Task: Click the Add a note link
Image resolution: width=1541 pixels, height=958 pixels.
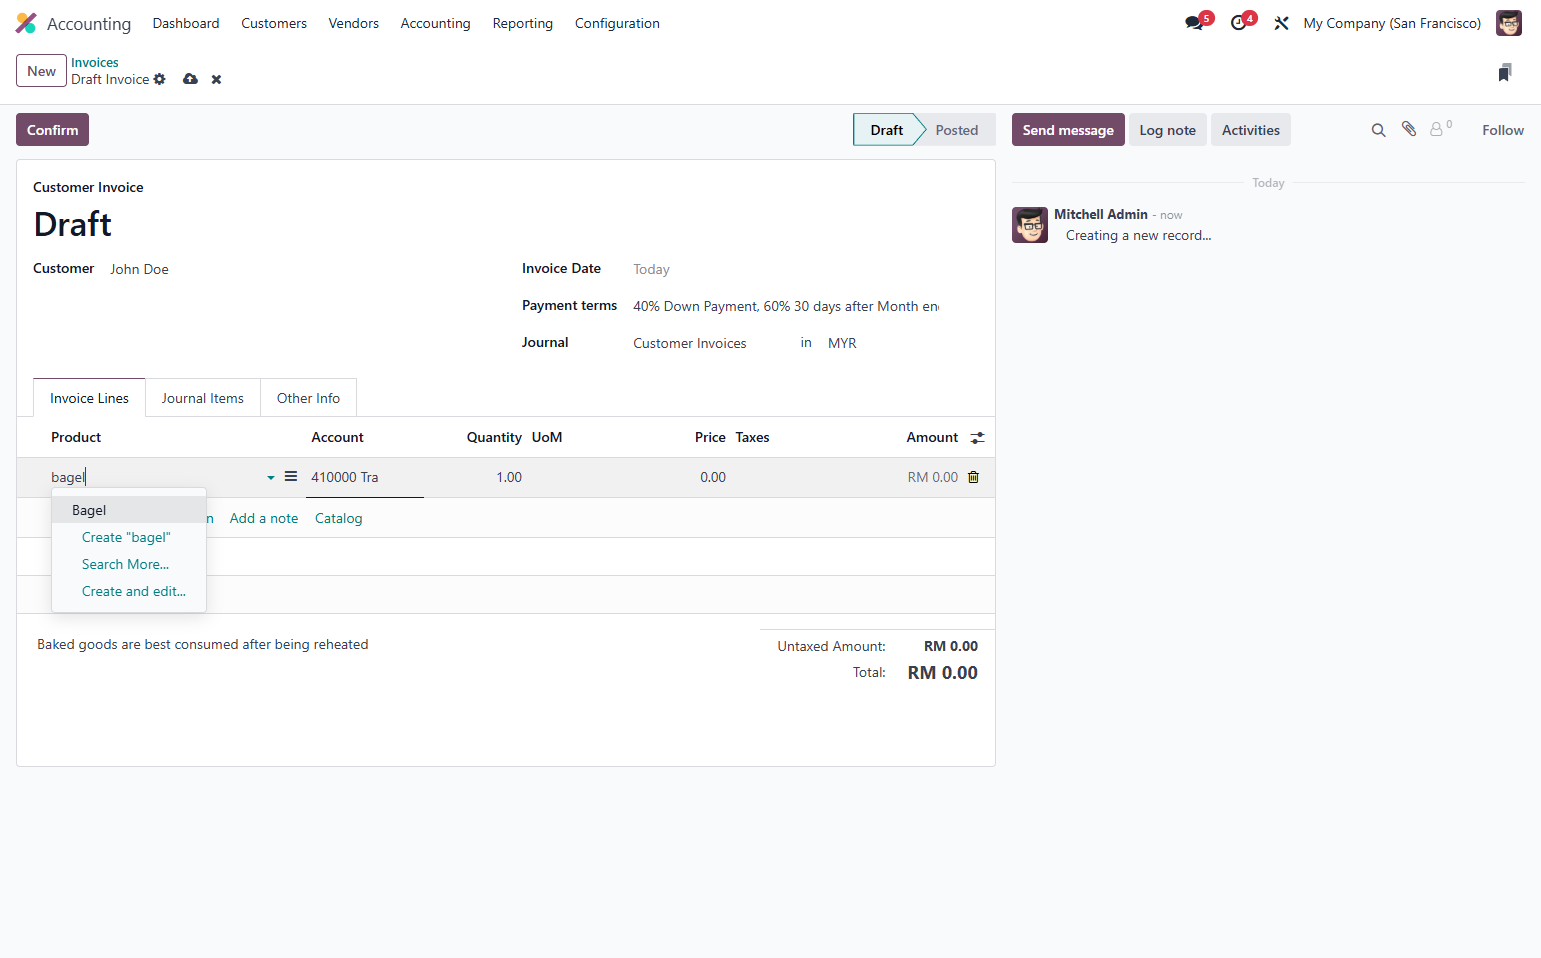Action: pyautogui.click(x=264, y=518)
